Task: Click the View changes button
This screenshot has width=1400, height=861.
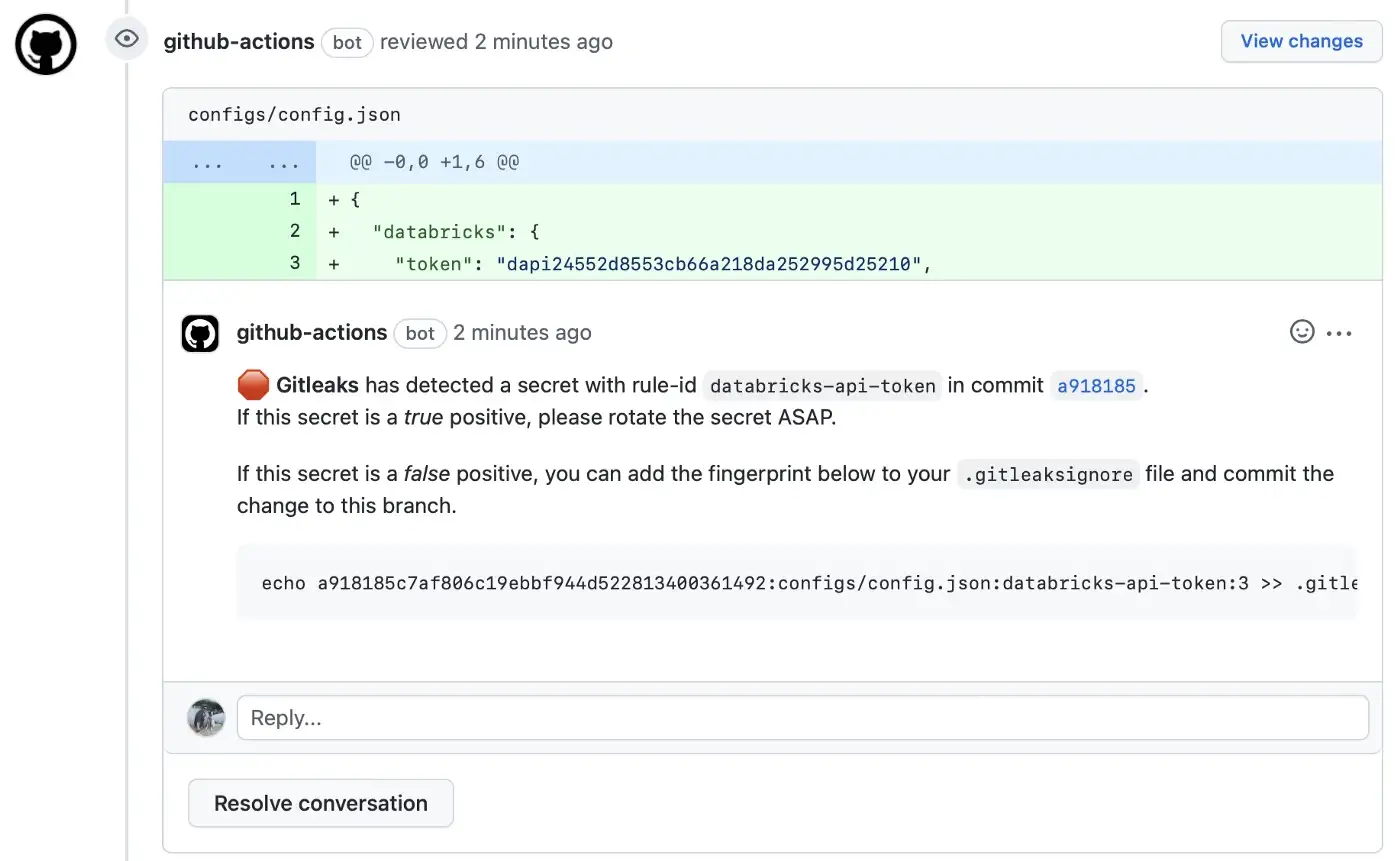Action: coord(1301,41)
